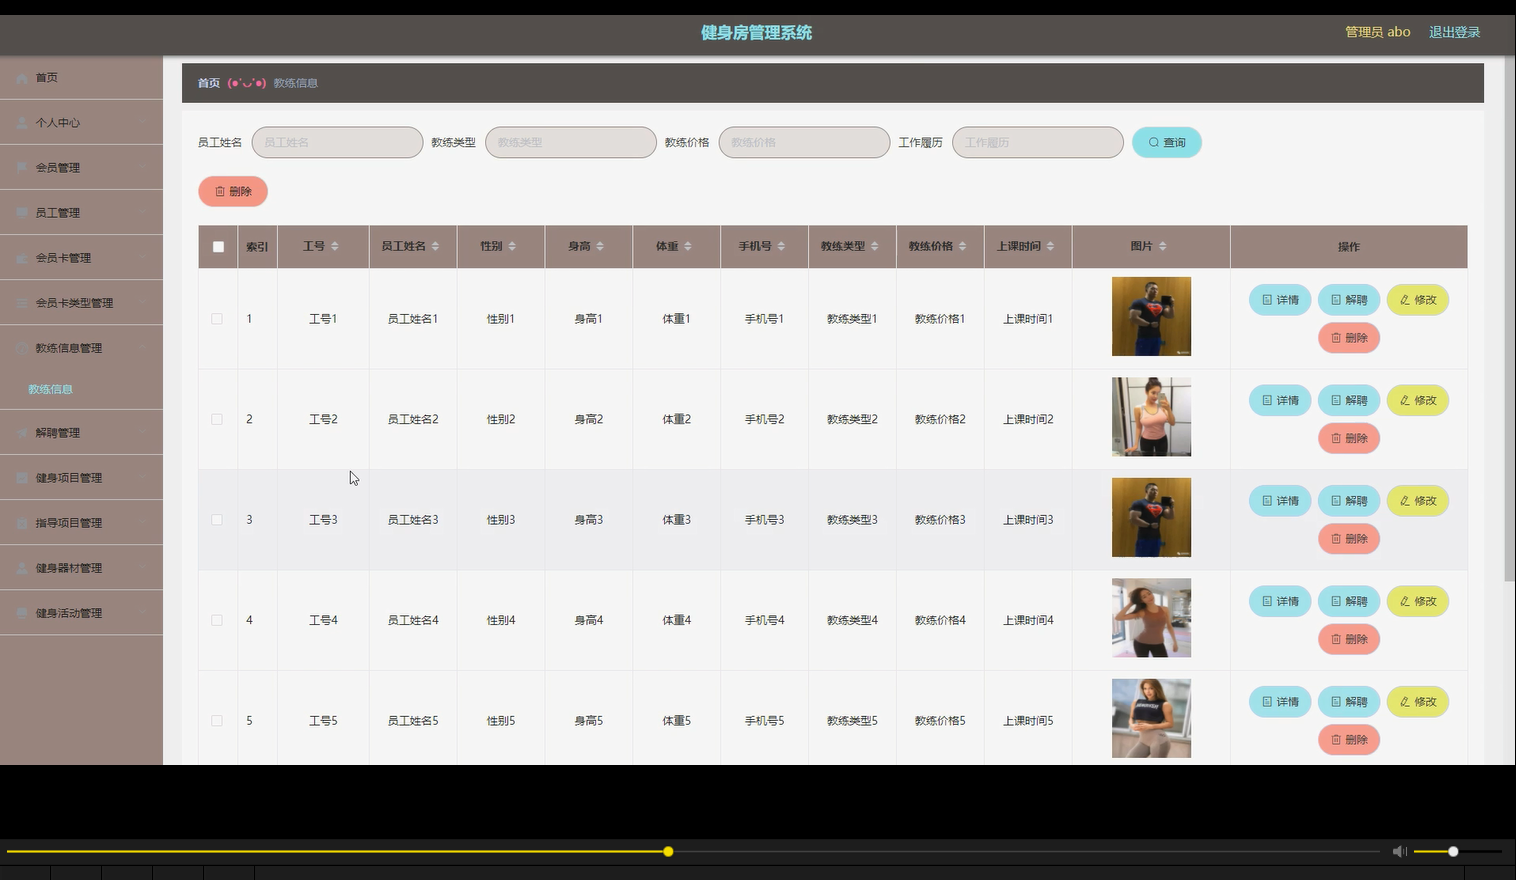This screenshot has width=1516, height=880.
Task: Open the photo thumbnail in row 工号5
Action: point(1151,718)
